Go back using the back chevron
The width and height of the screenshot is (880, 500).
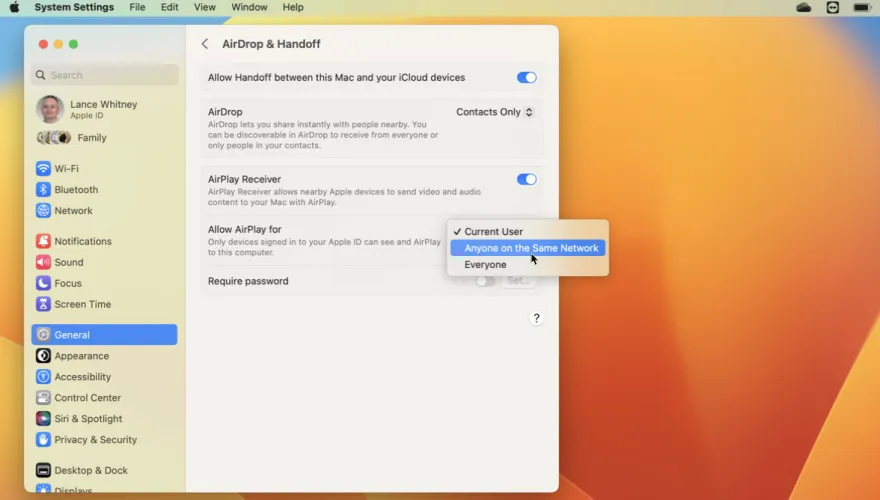(205, 44)
